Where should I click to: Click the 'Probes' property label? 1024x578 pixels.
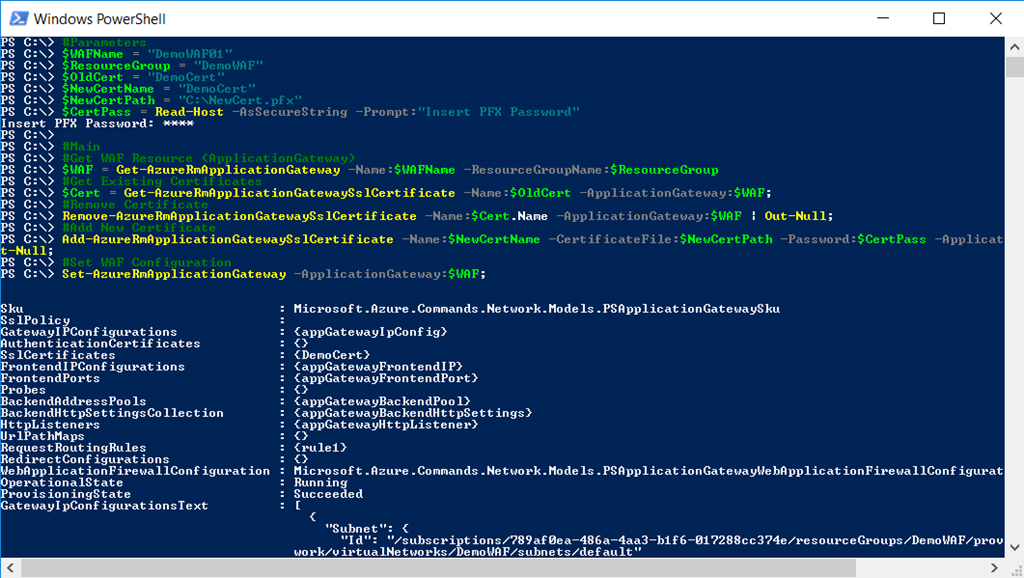(24, 390)
